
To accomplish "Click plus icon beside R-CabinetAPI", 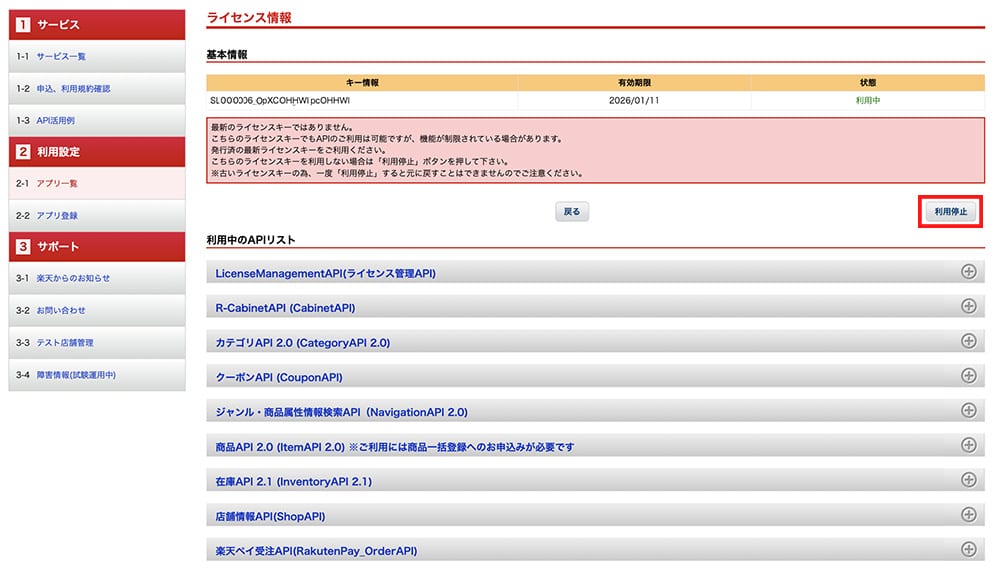I will 967,306.
